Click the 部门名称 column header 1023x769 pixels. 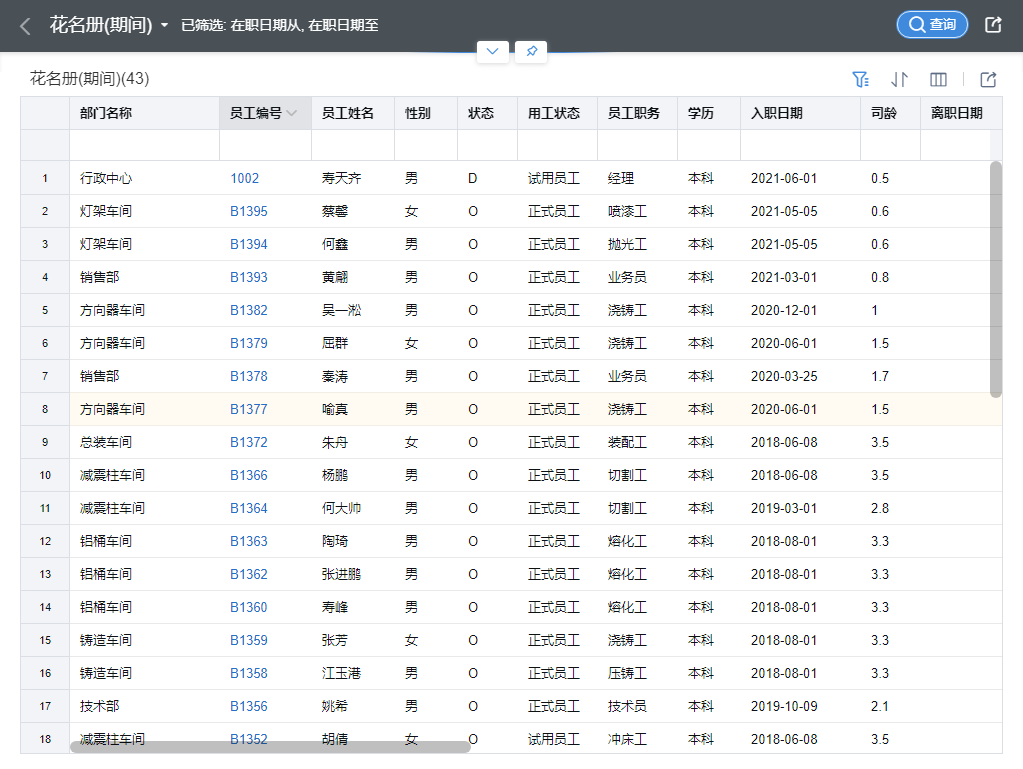(144, 113)
